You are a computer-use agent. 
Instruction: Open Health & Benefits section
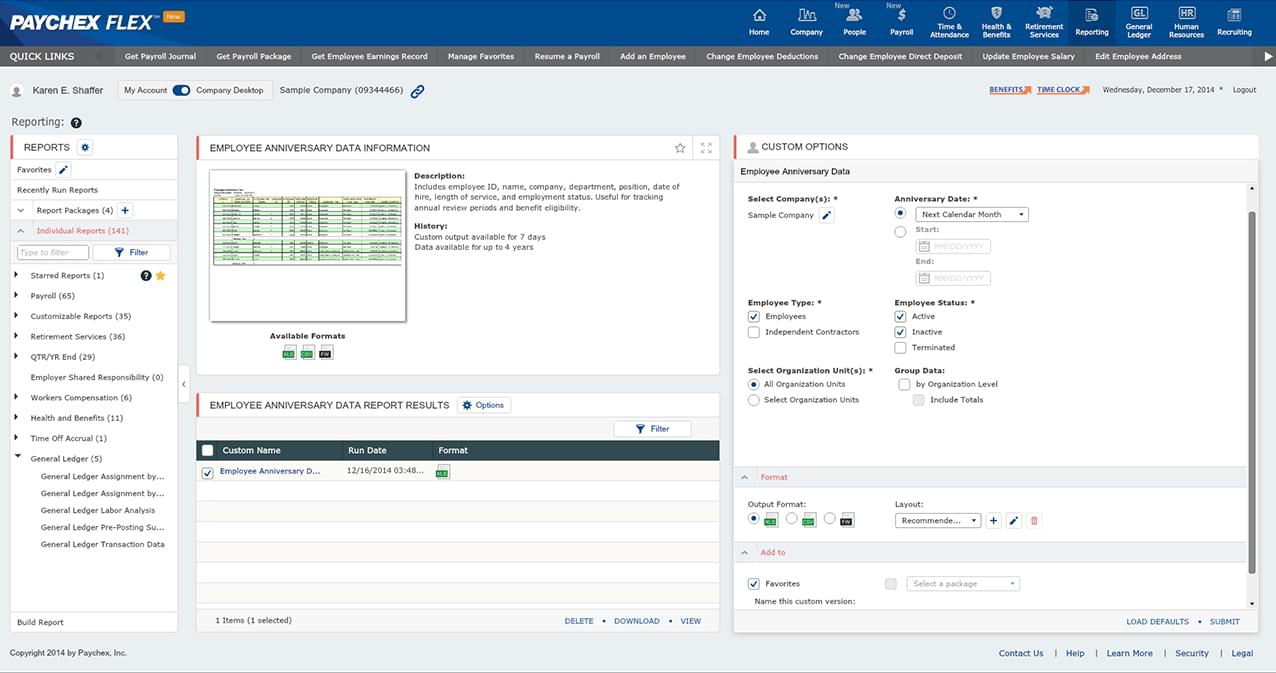[996, 22]
